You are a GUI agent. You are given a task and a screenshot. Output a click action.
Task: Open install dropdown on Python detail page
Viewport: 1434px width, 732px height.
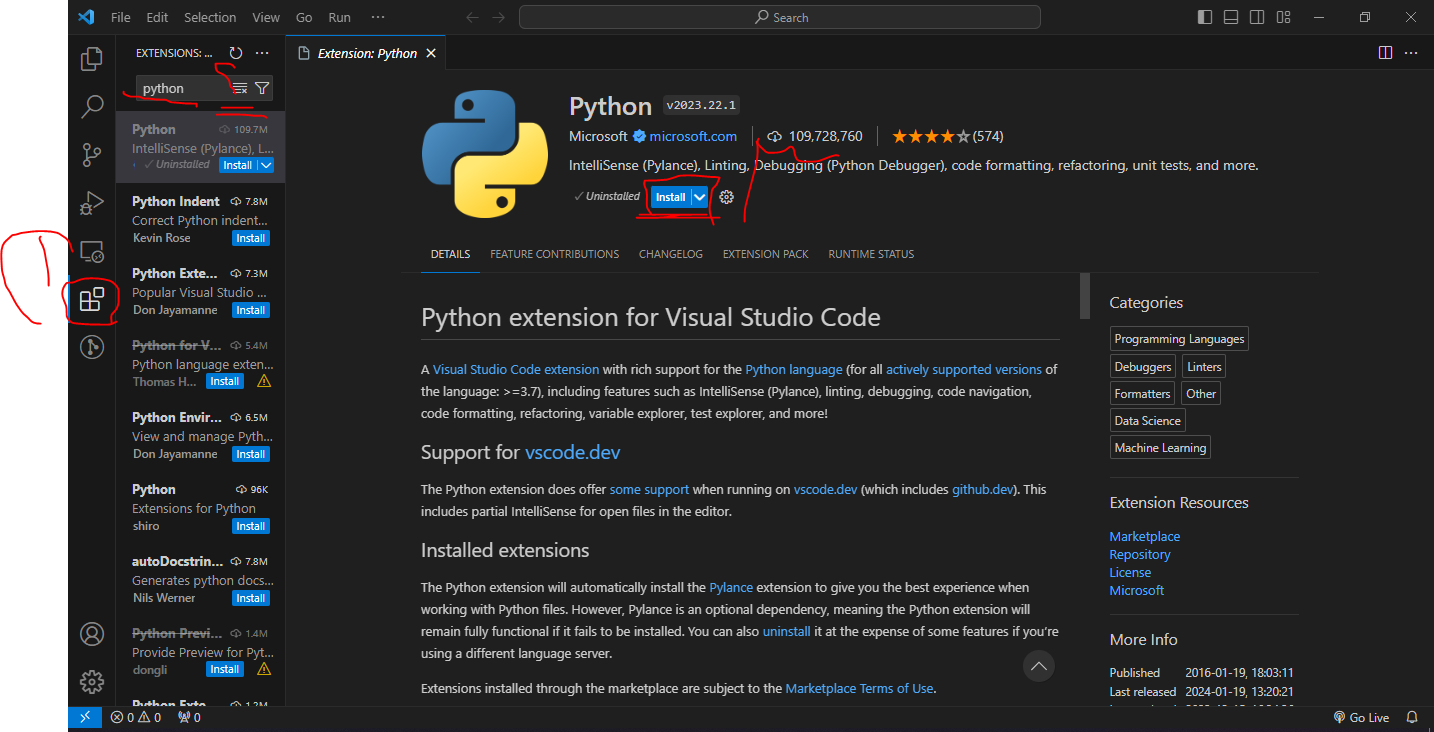[x=700, y=197]
